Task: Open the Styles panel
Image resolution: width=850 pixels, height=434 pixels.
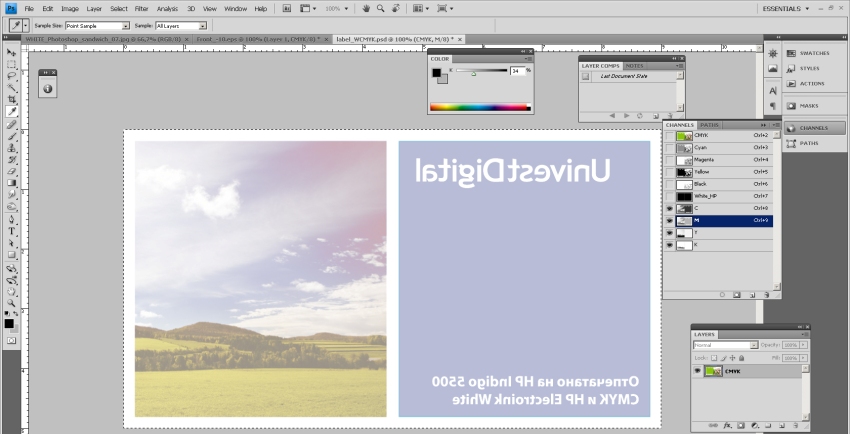Action: pos(814,68)
